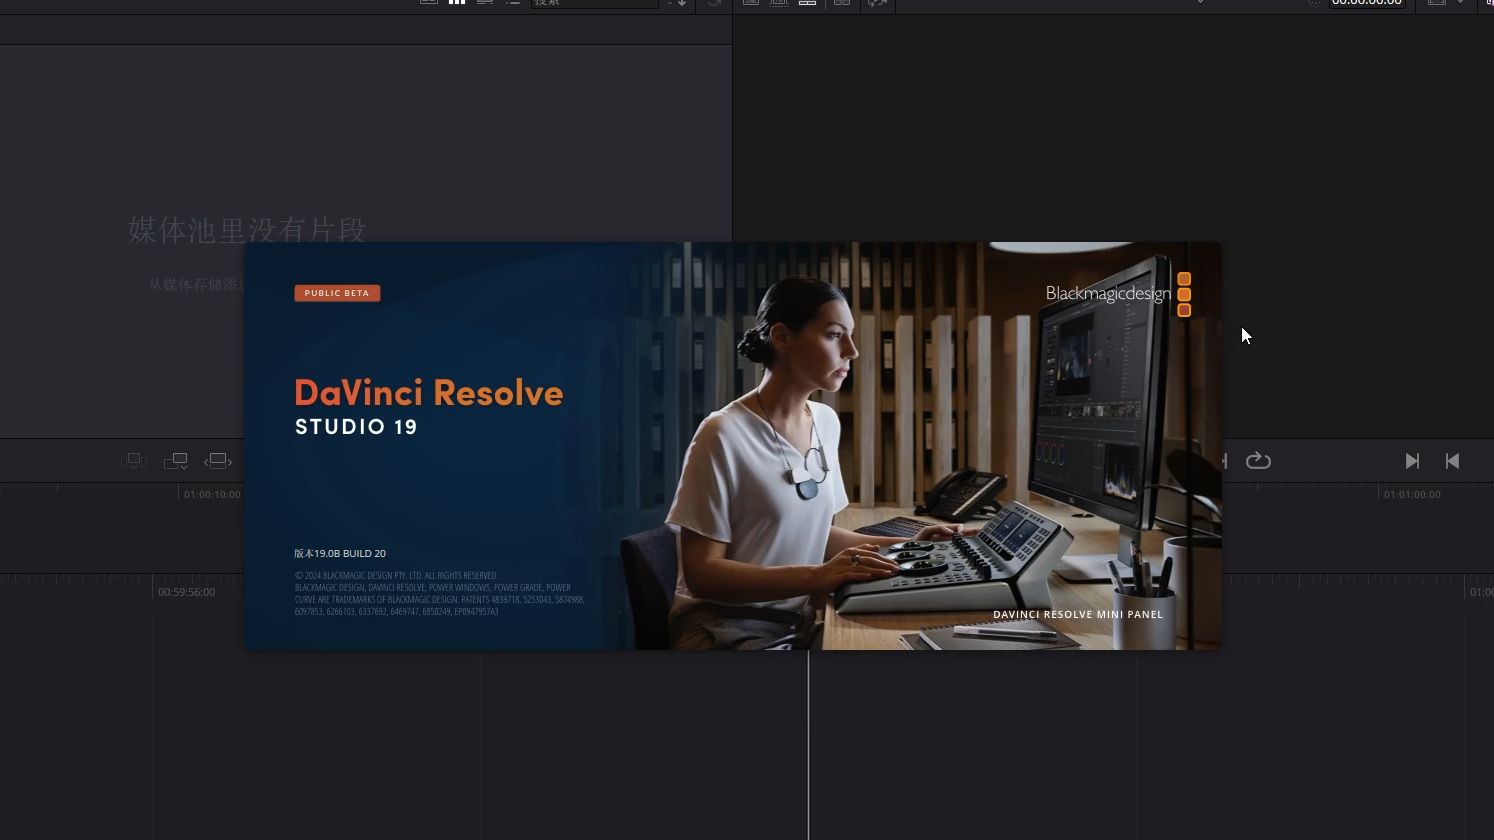This screenshot has height=840, width=1494.
Task: Toggle loop playback button
Action: point(1258,461)
